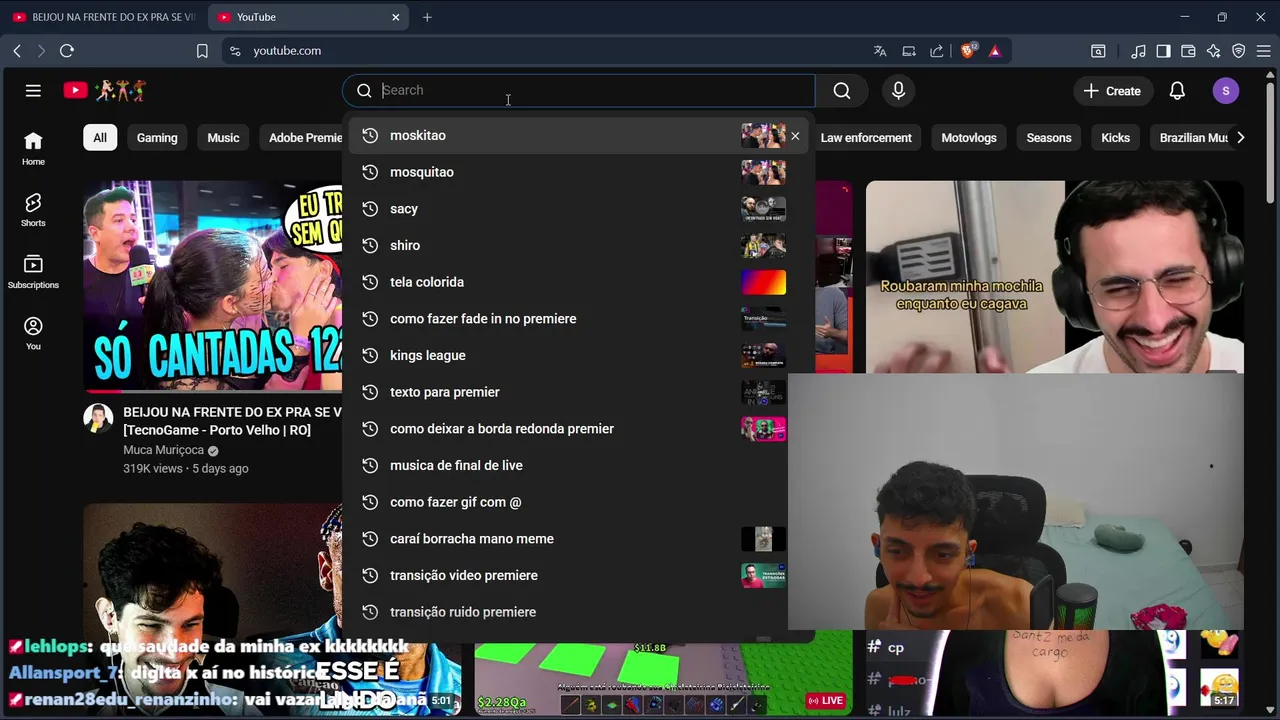Screen dimensions: 1280x720
Task: Open the tab search icon in the toolbar
Action: click(1098, 51)
